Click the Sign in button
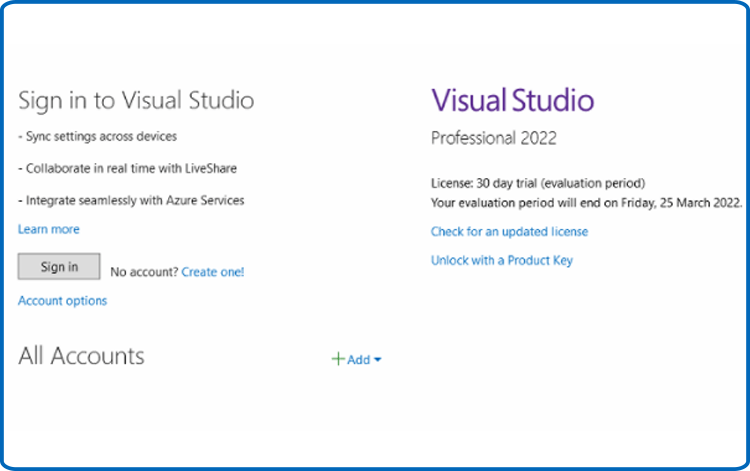The width and height of the screenshot is (750, 471). pyautogui.click(x=59, y=266)
